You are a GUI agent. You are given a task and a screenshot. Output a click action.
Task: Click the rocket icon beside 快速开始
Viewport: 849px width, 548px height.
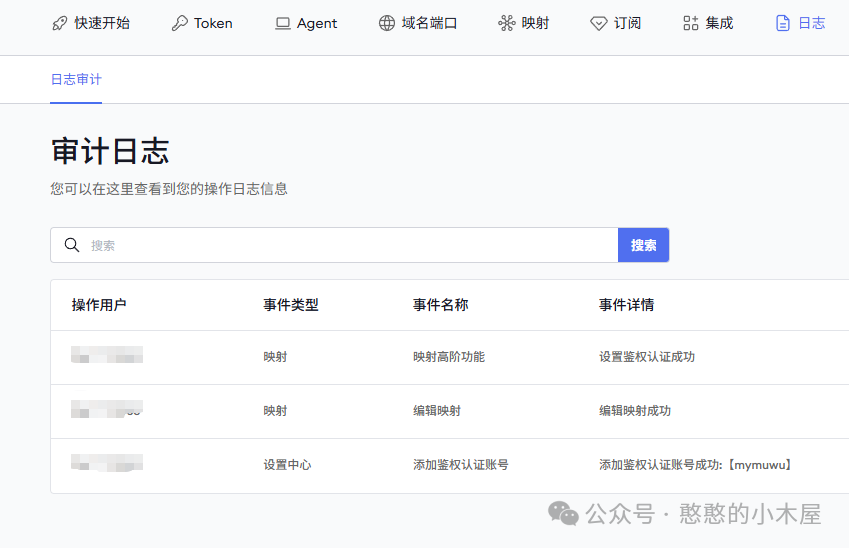[x=60, y=23]
